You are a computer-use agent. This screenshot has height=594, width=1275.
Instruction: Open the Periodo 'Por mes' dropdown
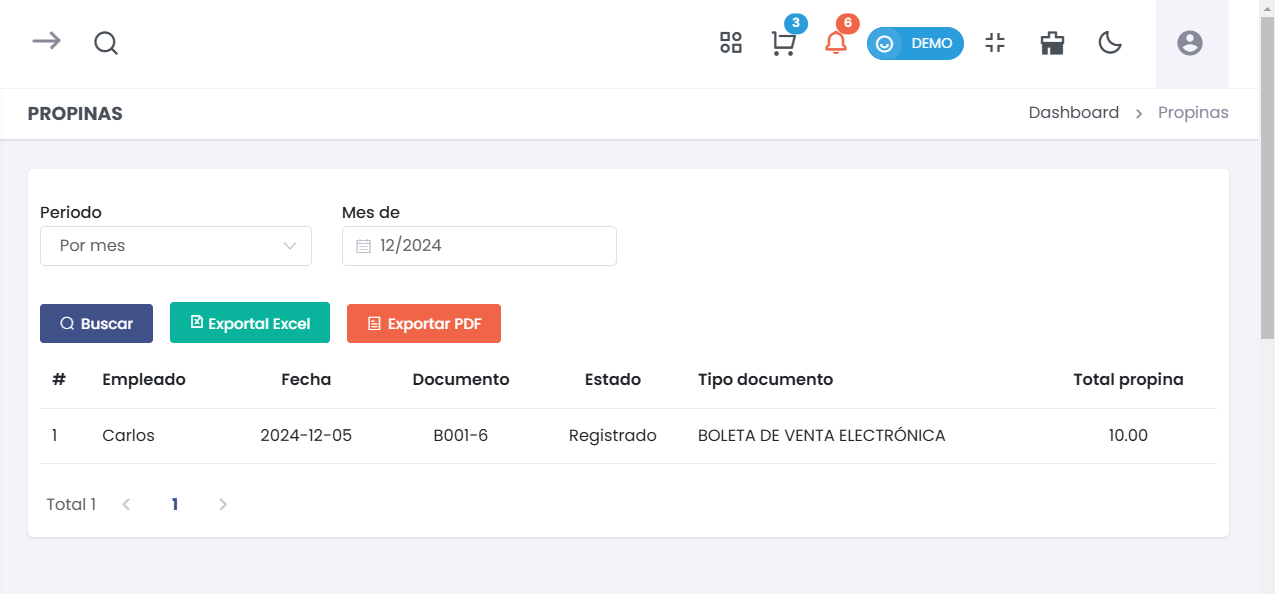point(176,246)
